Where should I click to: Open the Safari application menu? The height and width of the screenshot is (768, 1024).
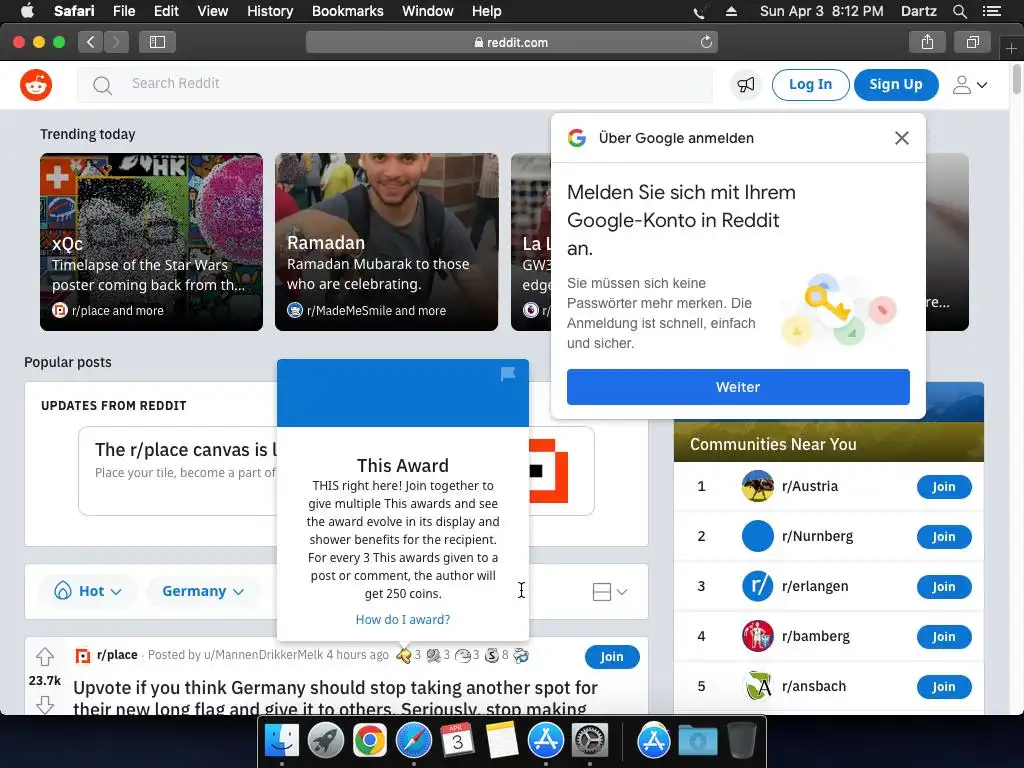tap(74, 11)
